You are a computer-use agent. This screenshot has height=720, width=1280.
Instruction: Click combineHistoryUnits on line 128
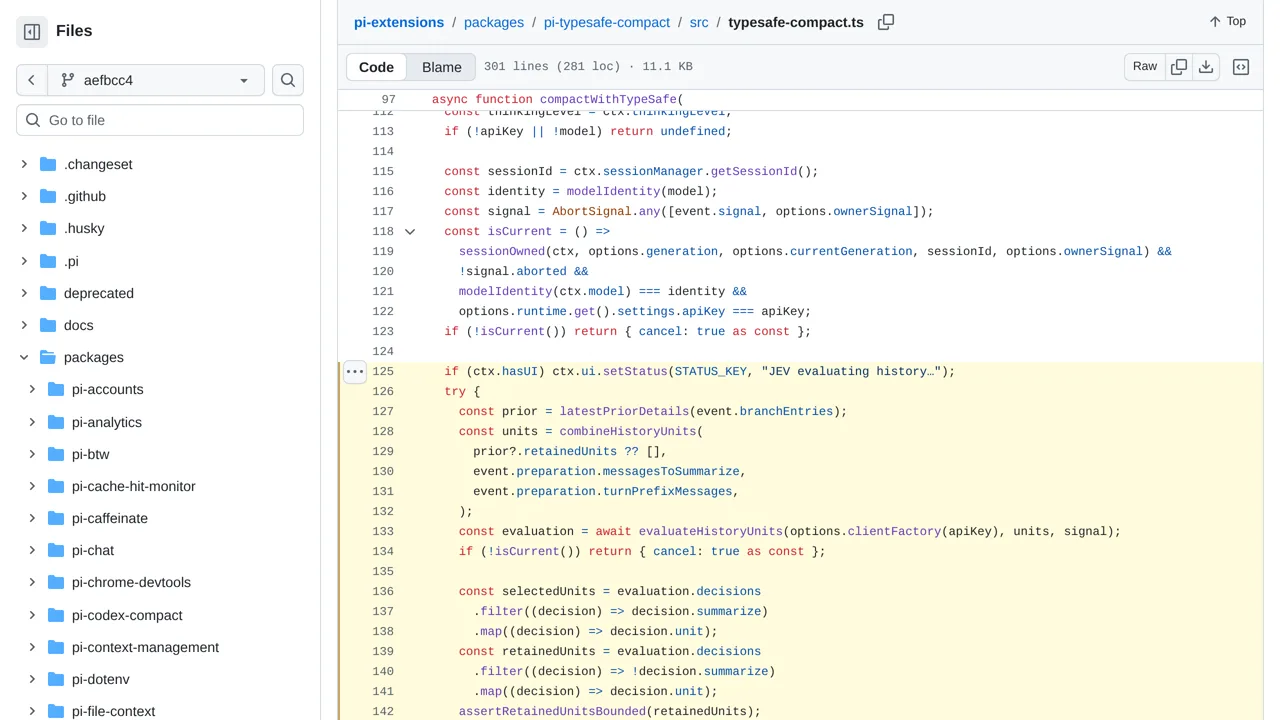pos(627,431)
